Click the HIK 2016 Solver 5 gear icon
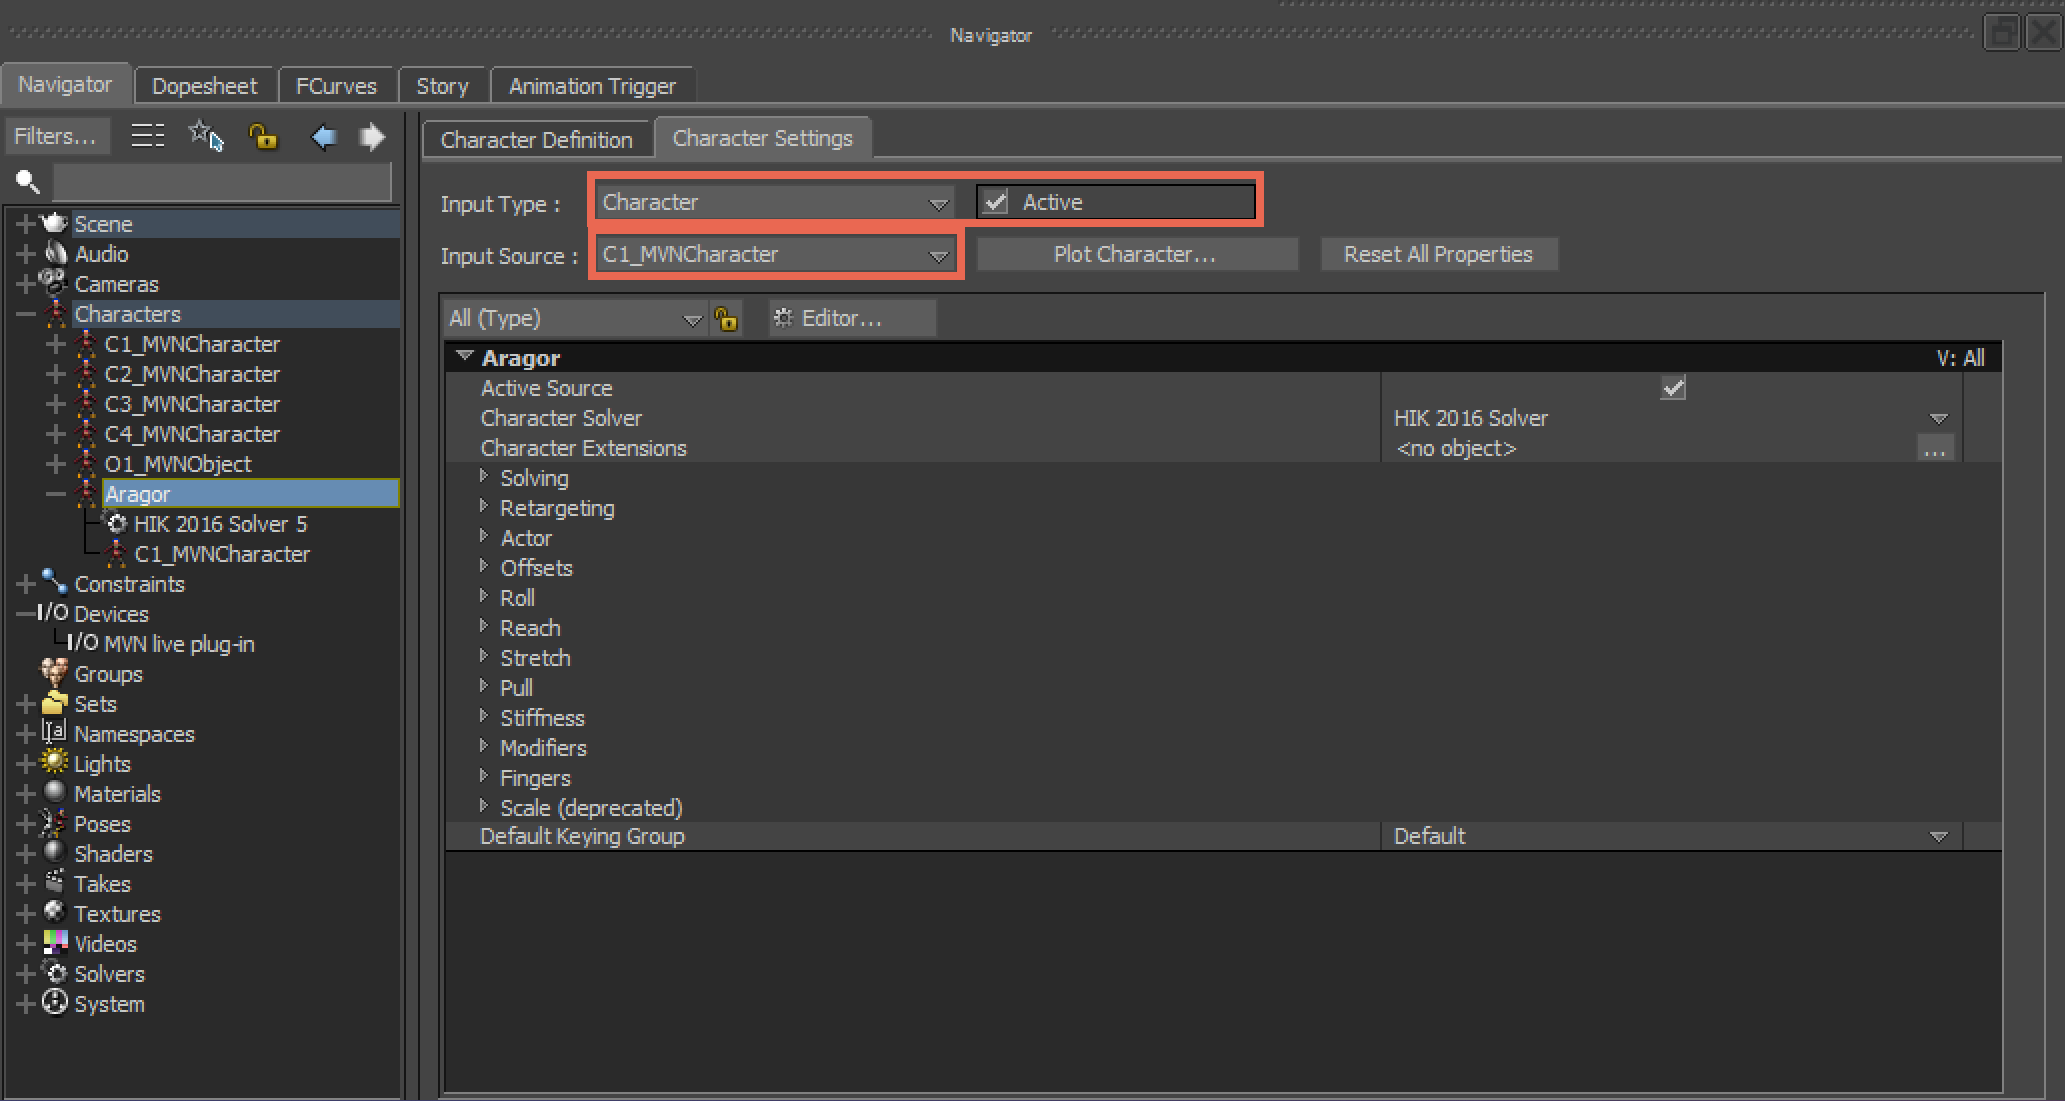 point(117,523)
